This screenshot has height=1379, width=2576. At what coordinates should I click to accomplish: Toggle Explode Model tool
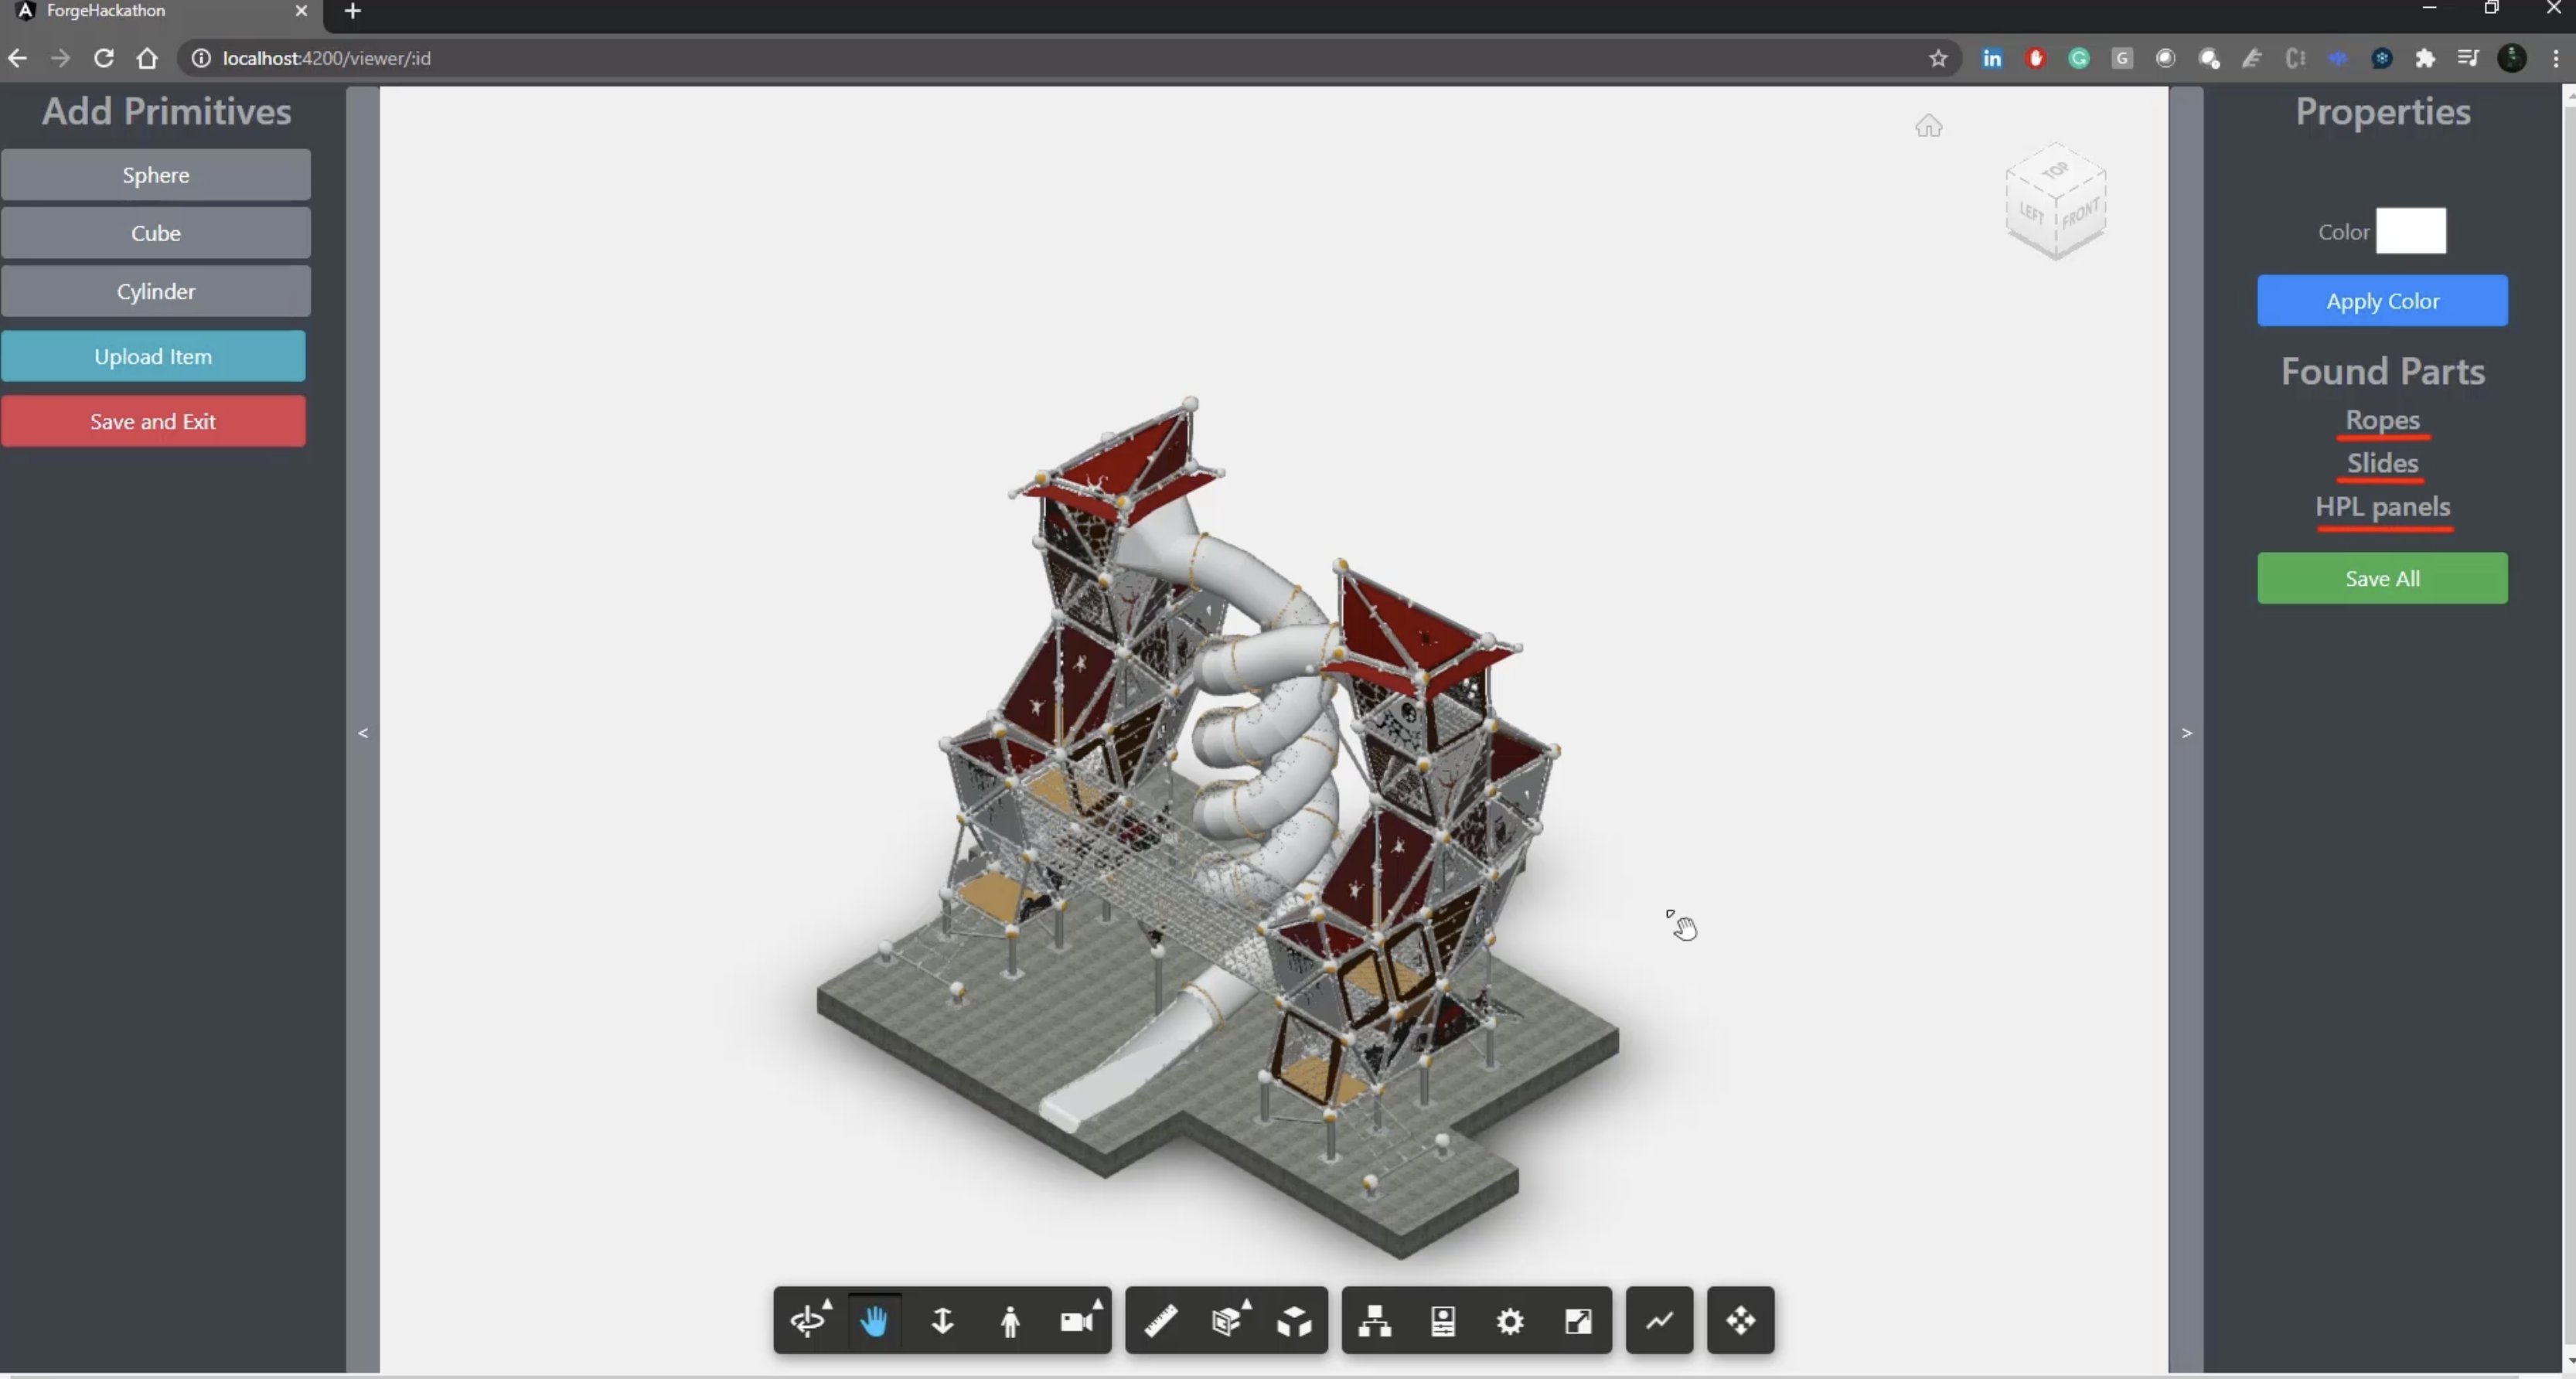point(1294,1321)
